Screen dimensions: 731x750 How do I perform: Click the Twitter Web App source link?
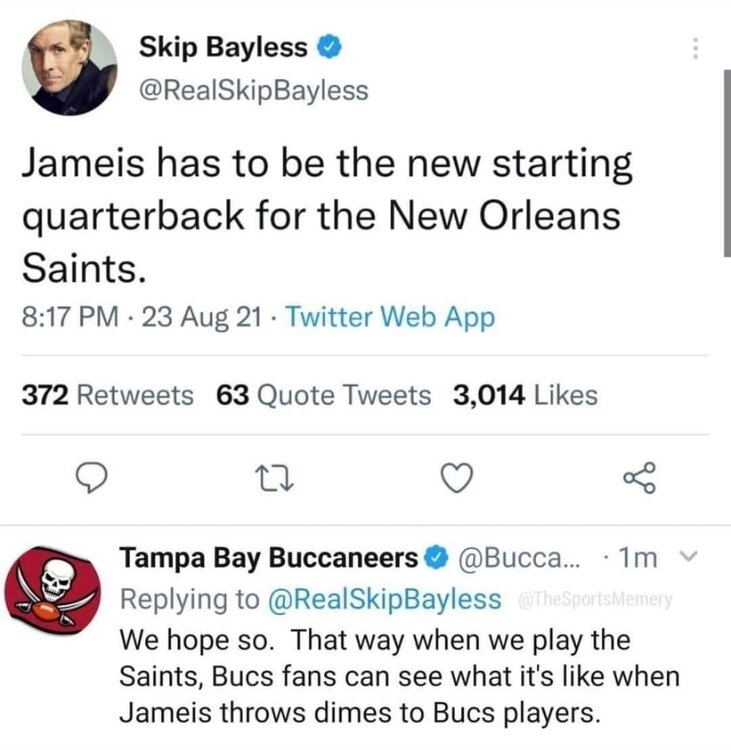point(391,318)
